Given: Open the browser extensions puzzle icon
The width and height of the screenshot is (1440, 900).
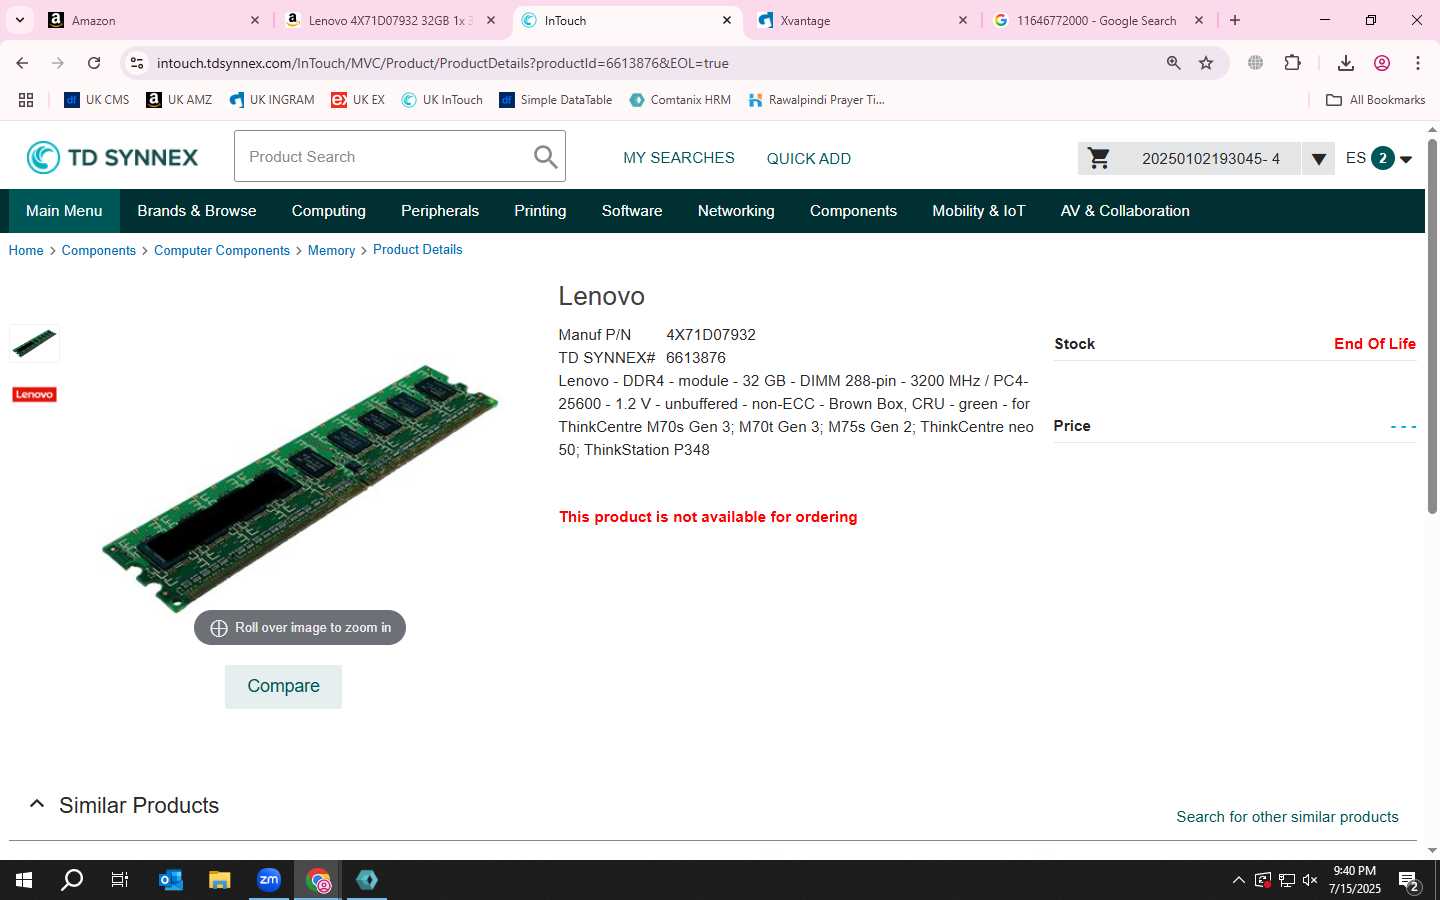Looking at the screenshot, I should pyautogui.click(x=1292, y=63).
